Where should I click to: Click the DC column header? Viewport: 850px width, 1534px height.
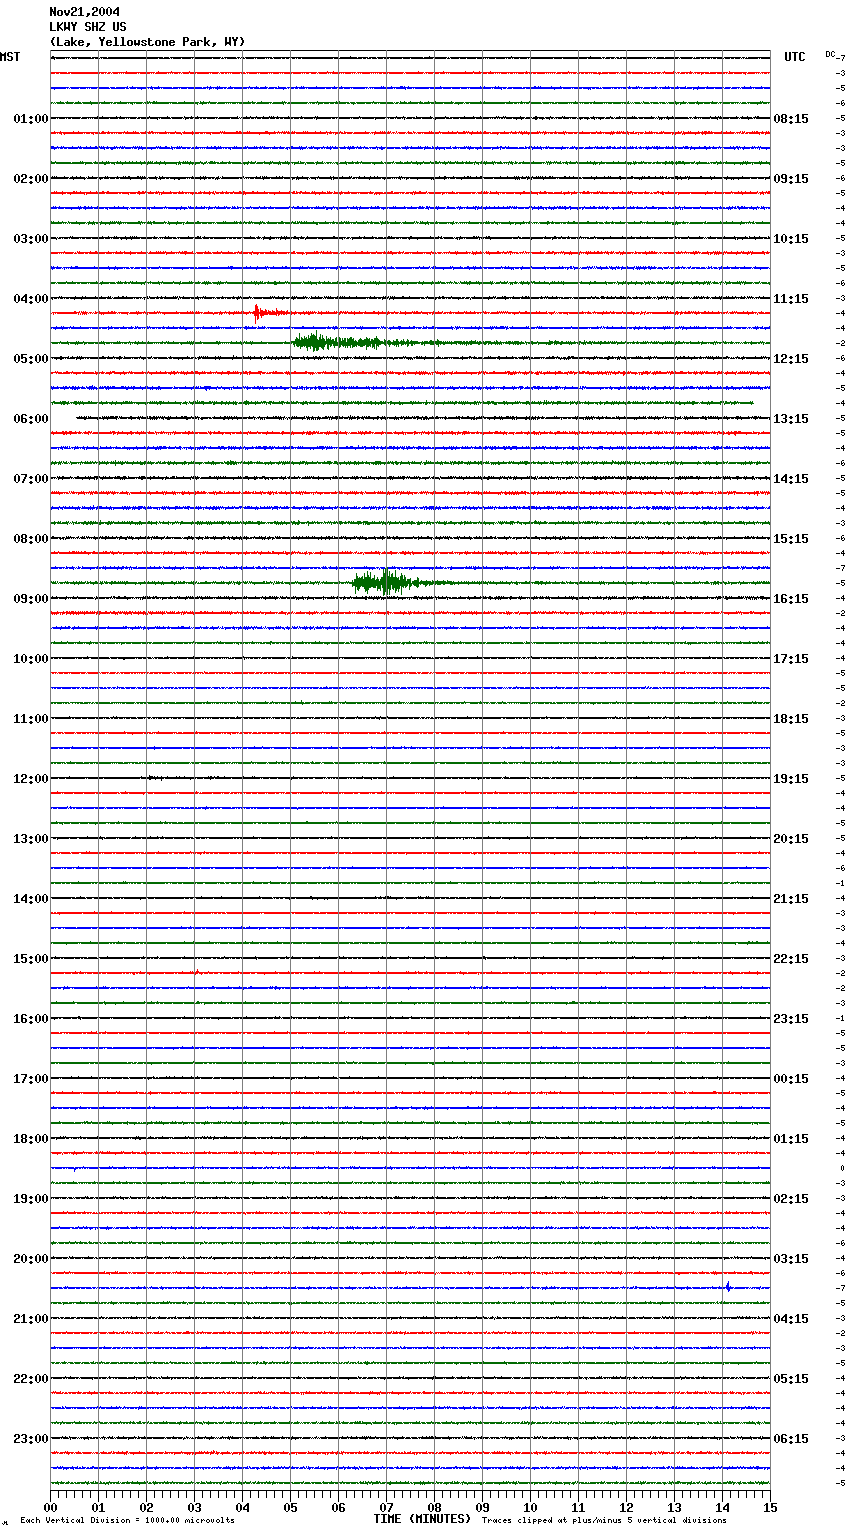pos(830,54)
